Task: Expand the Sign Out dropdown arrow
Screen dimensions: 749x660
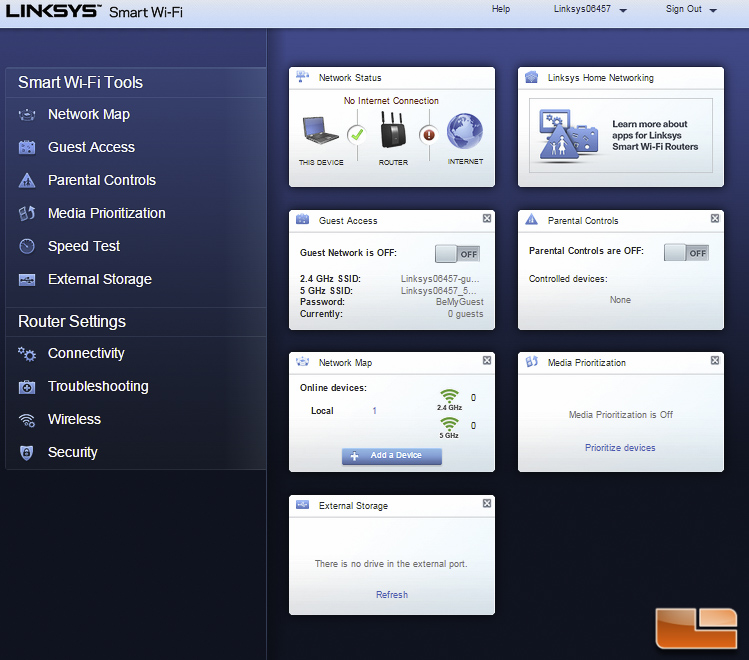Action: (713, 10)
